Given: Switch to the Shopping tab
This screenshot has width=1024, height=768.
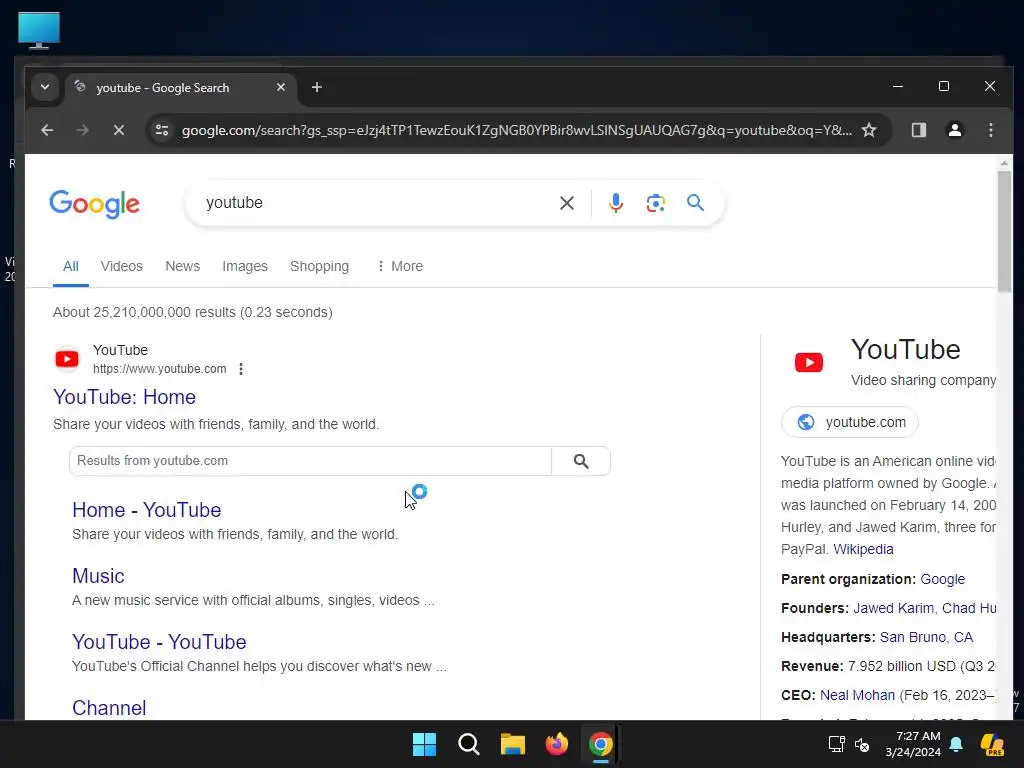Looking at the screenshot, I should (x=319, y=266).
